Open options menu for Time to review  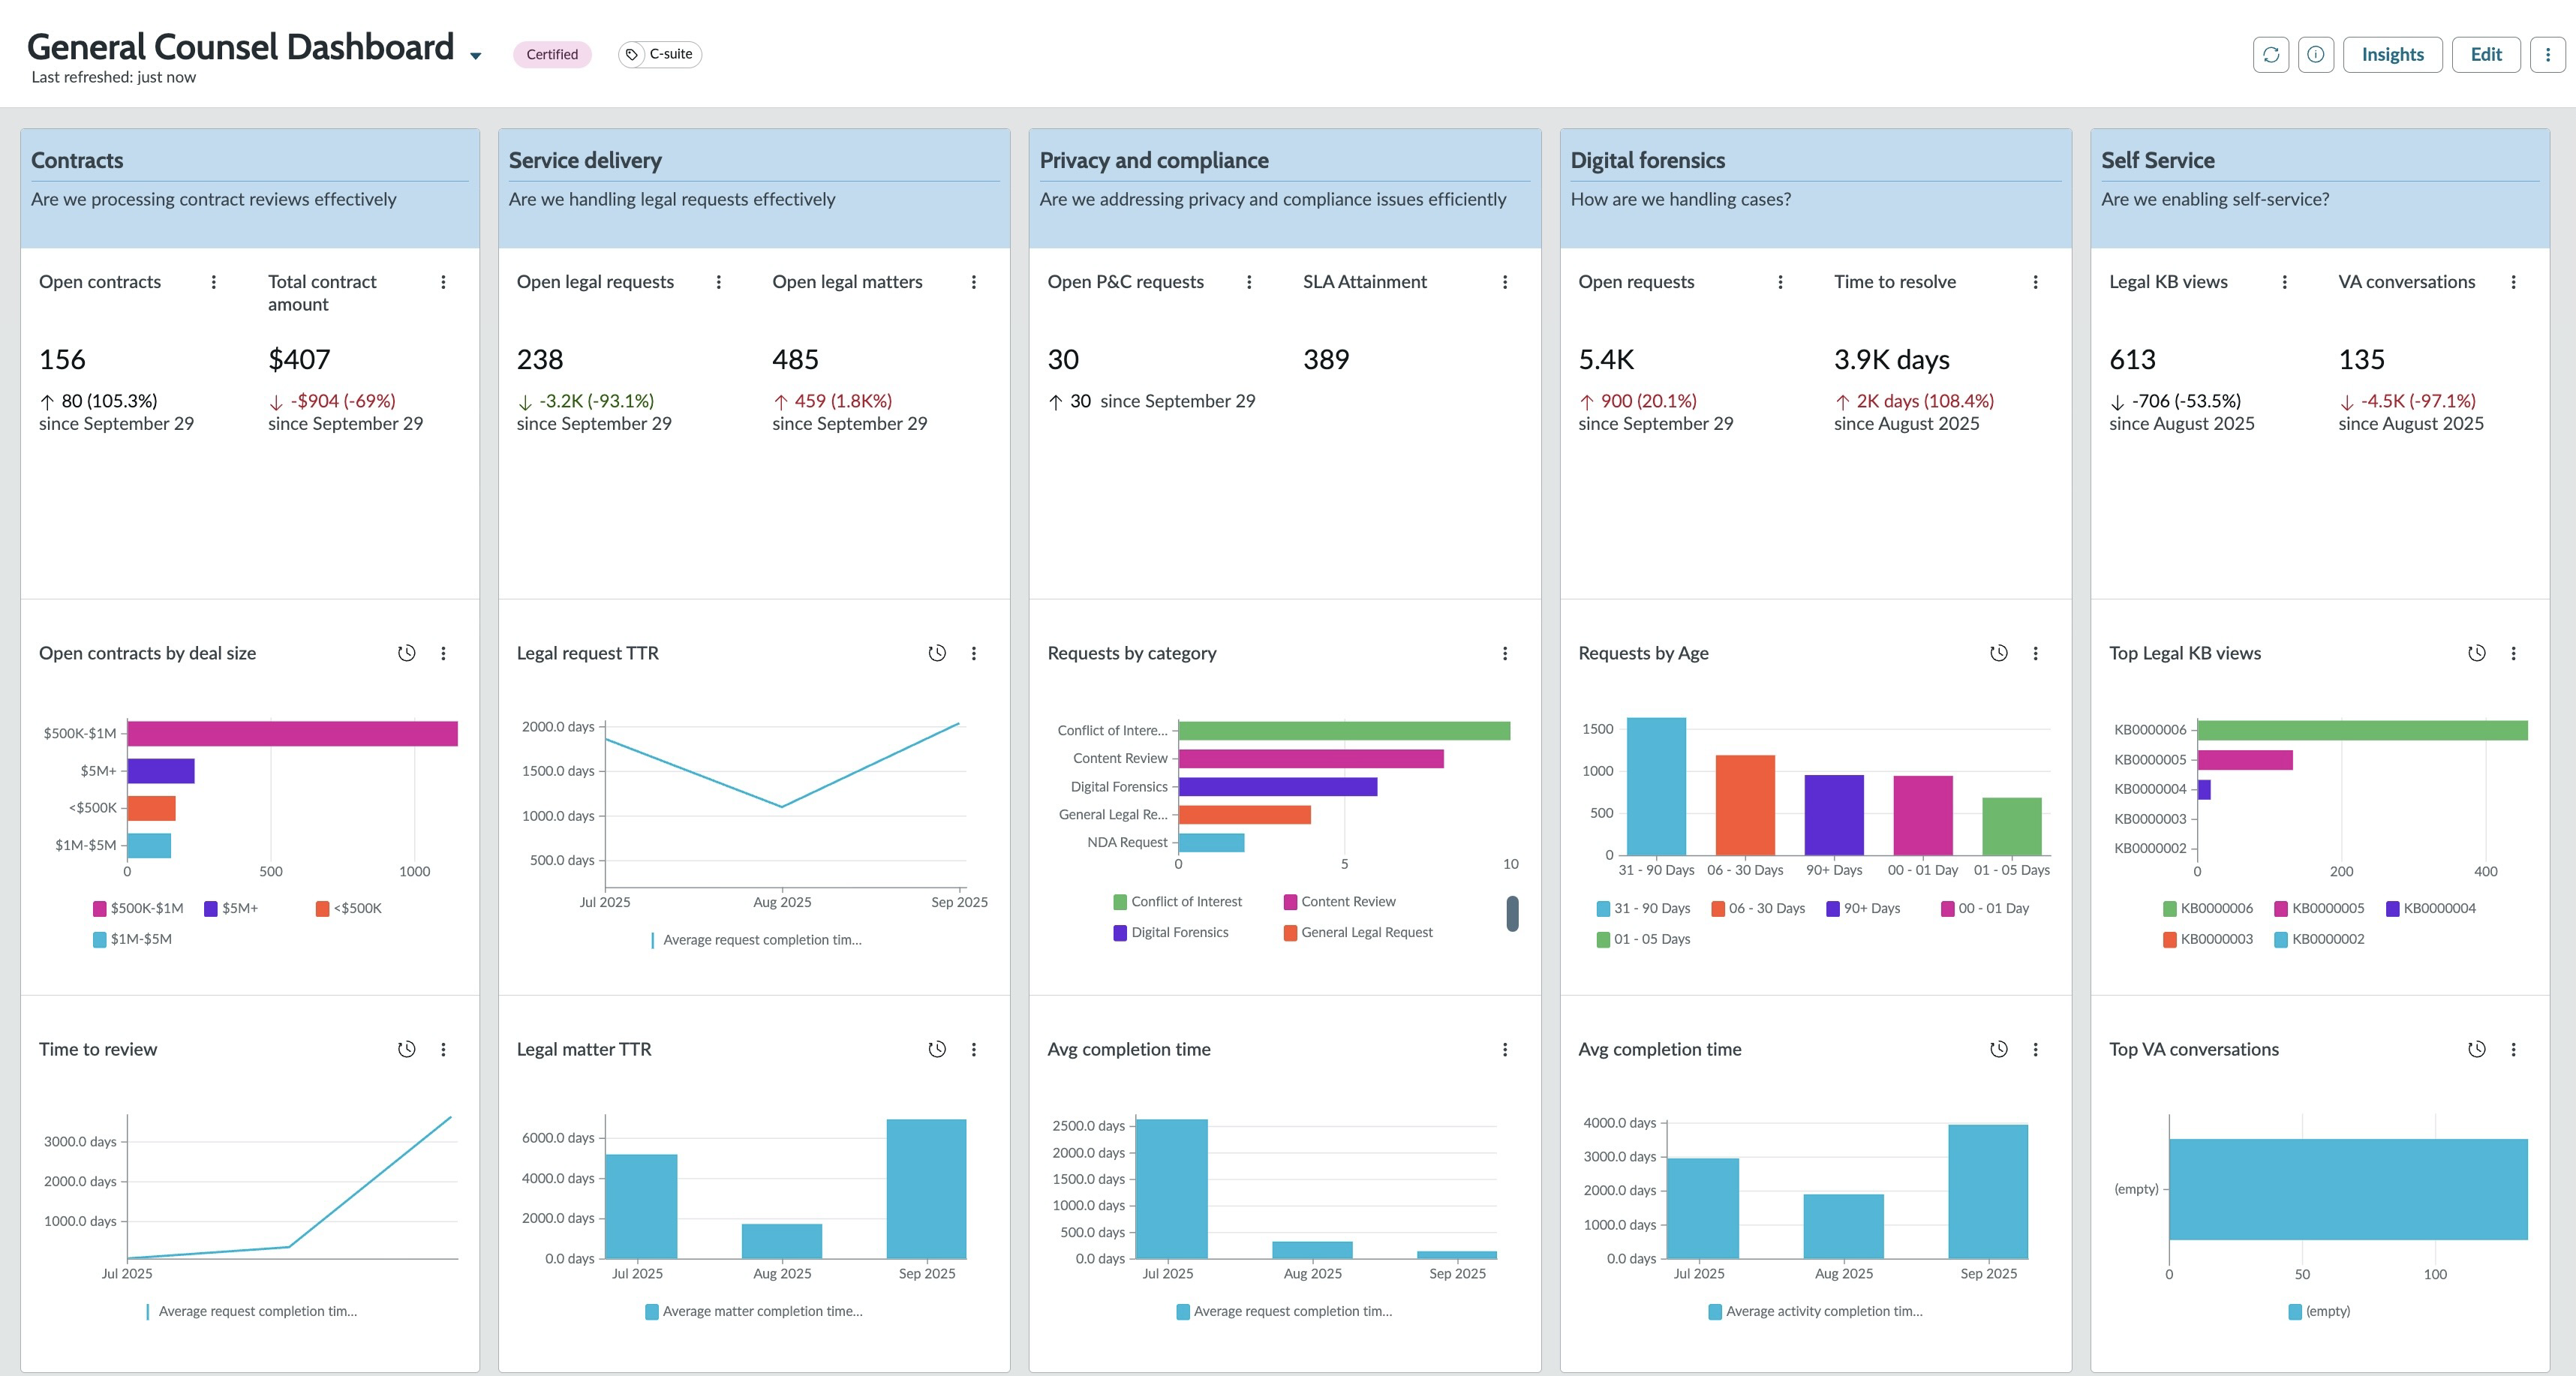tap(444, 1049)
